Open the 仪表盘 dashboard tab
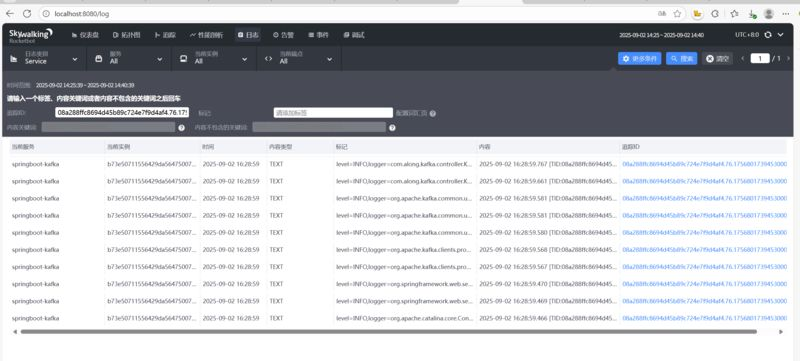The height and width of the screenshot is (361, 800). (85, 35)
